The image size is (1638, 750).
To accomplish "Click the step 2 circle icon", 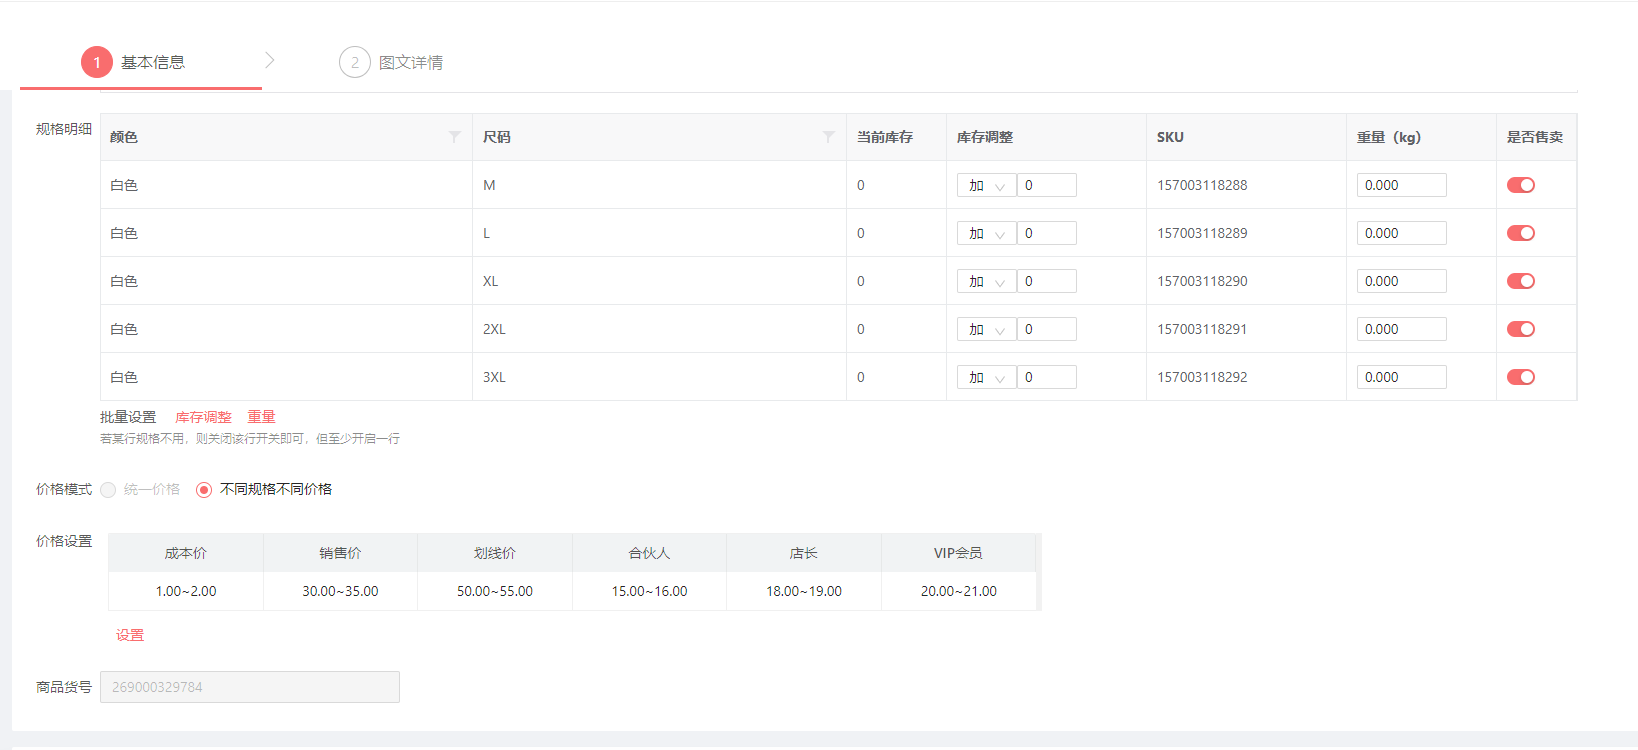I will pyautogui.click(x=355, y=62).
